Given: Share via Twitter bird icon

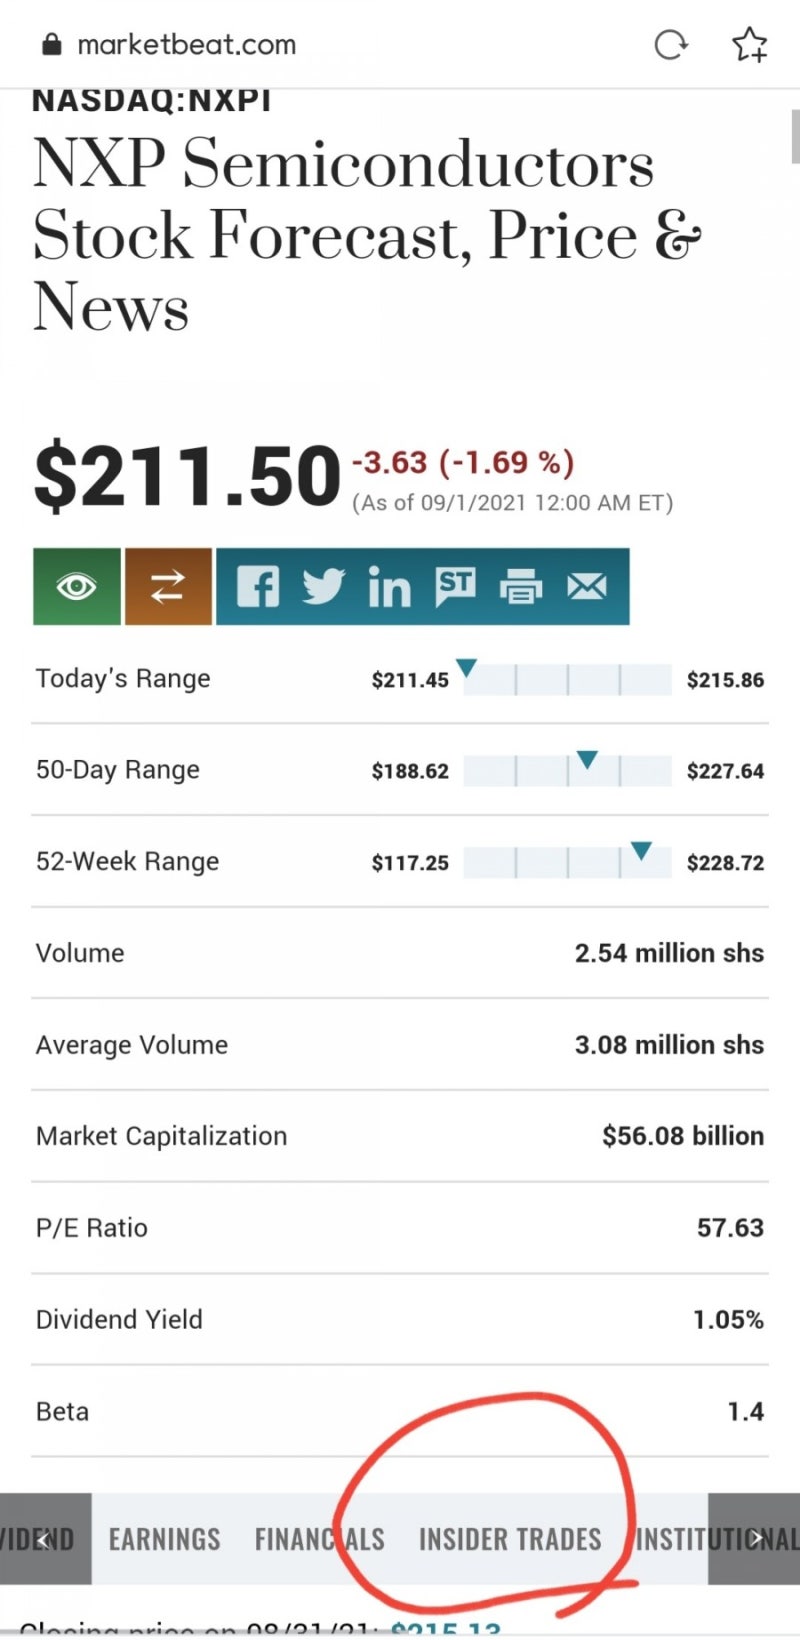Looking at the screenshot, I should tap(323, 586).
